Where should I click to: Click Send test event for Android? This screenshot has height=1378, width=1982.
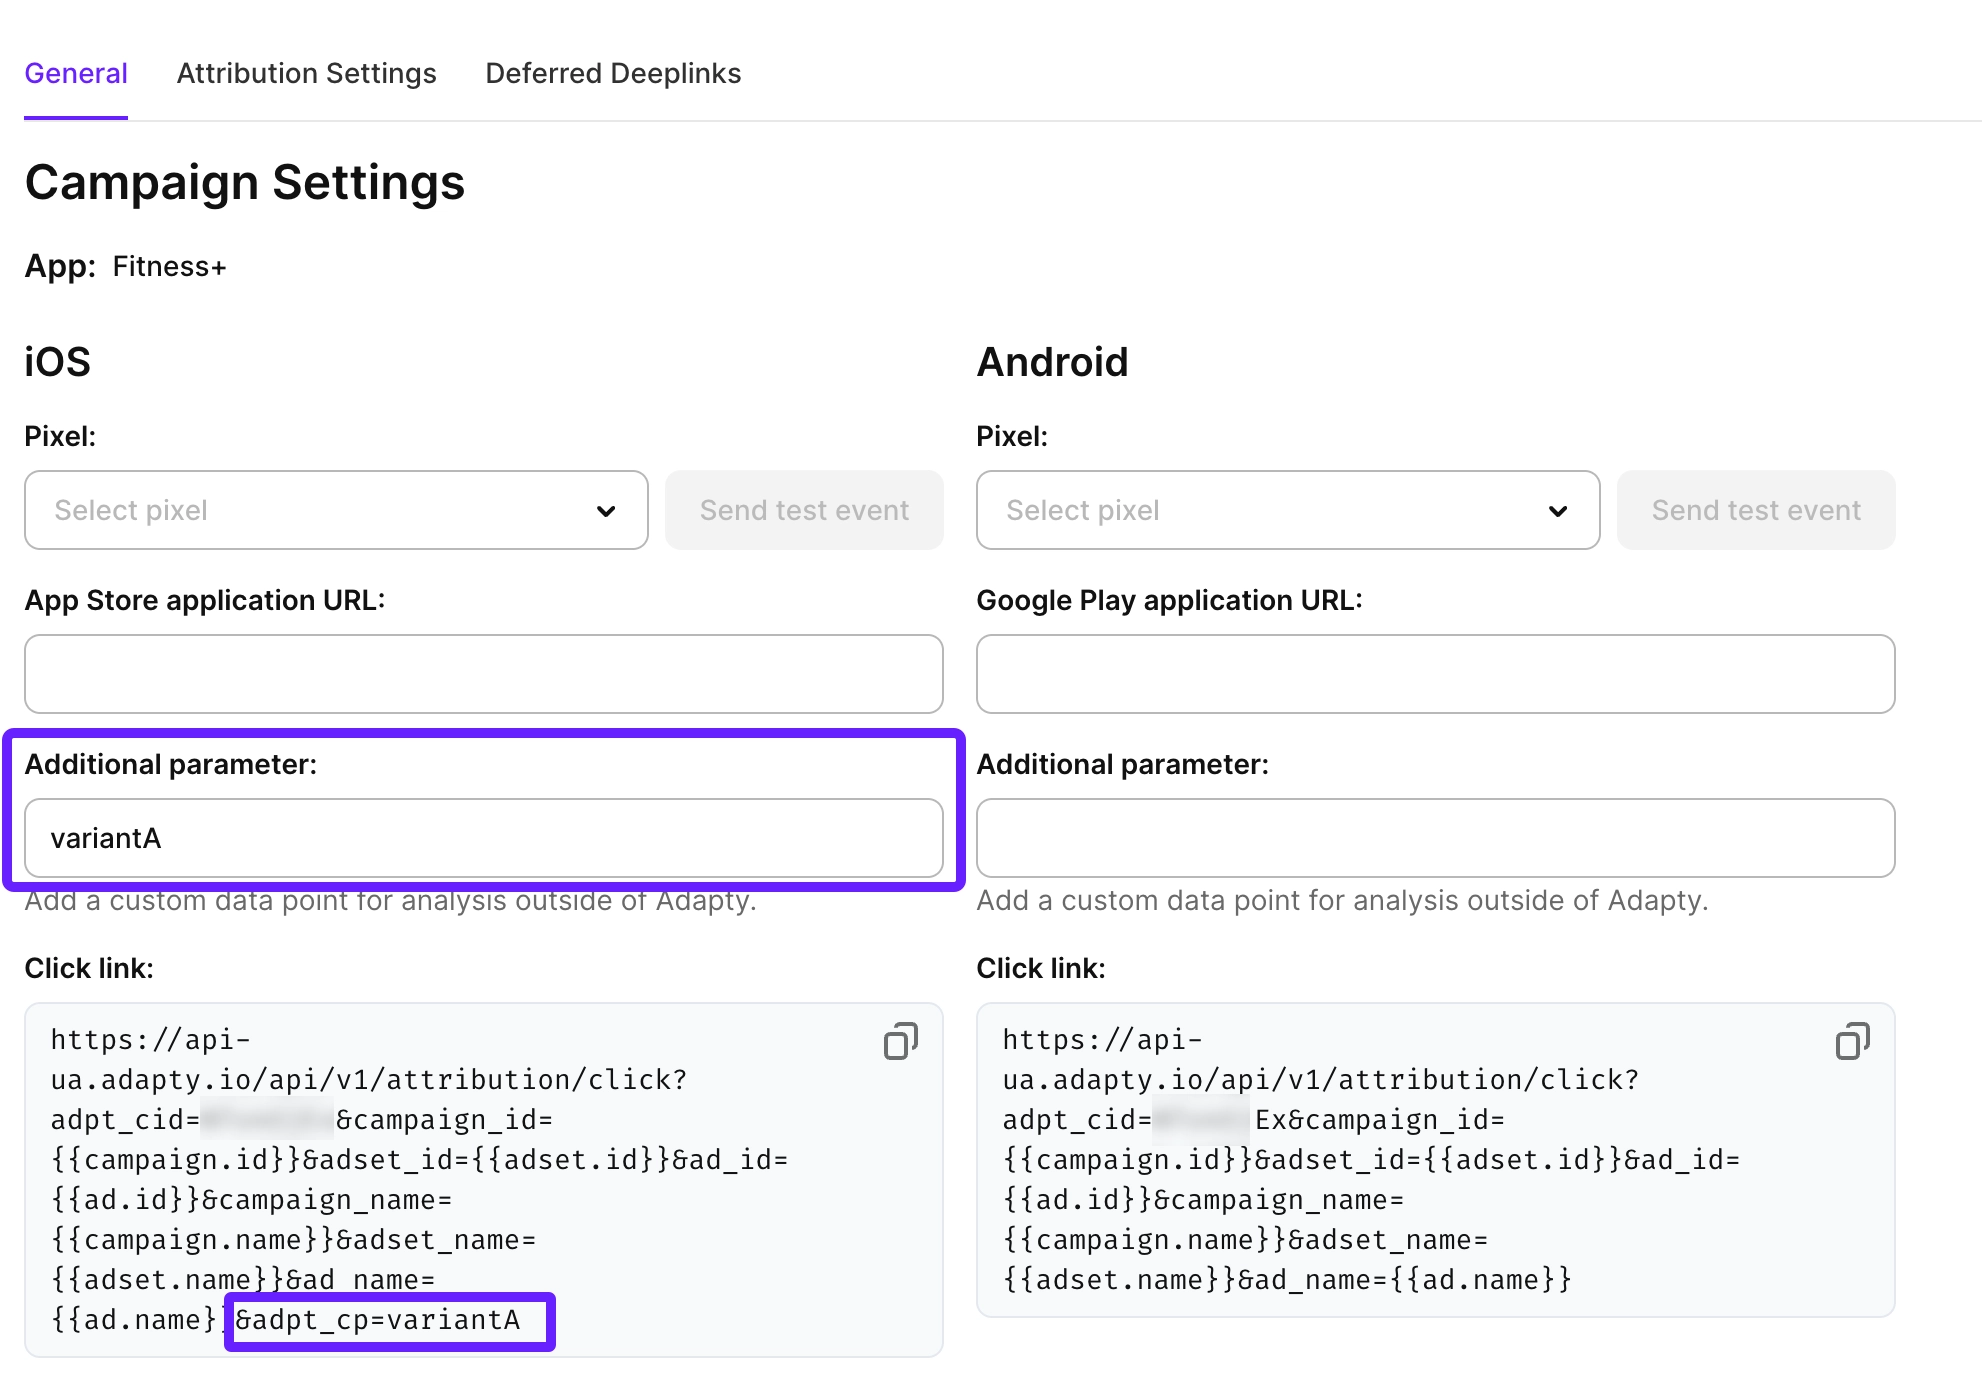[1755, 510]
